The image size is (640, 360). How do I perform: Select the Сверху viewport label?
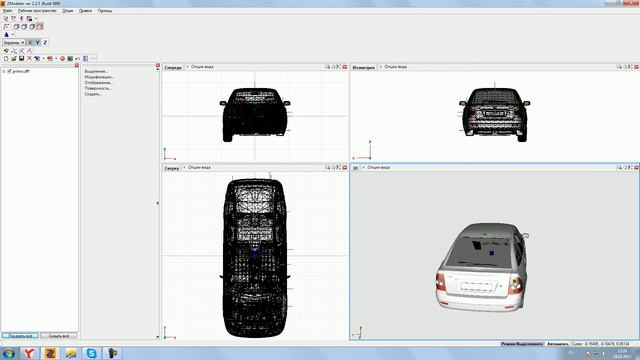171,168
